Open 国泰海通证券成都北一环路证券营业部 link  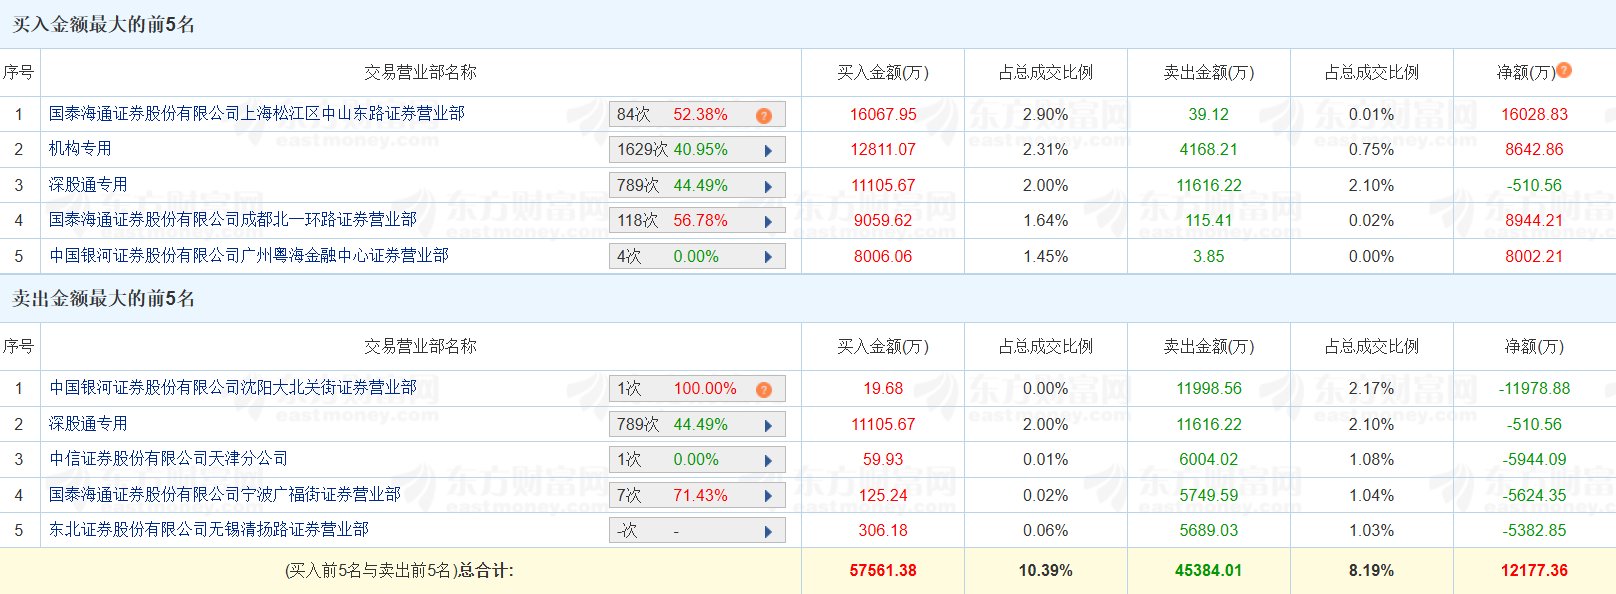233,220
